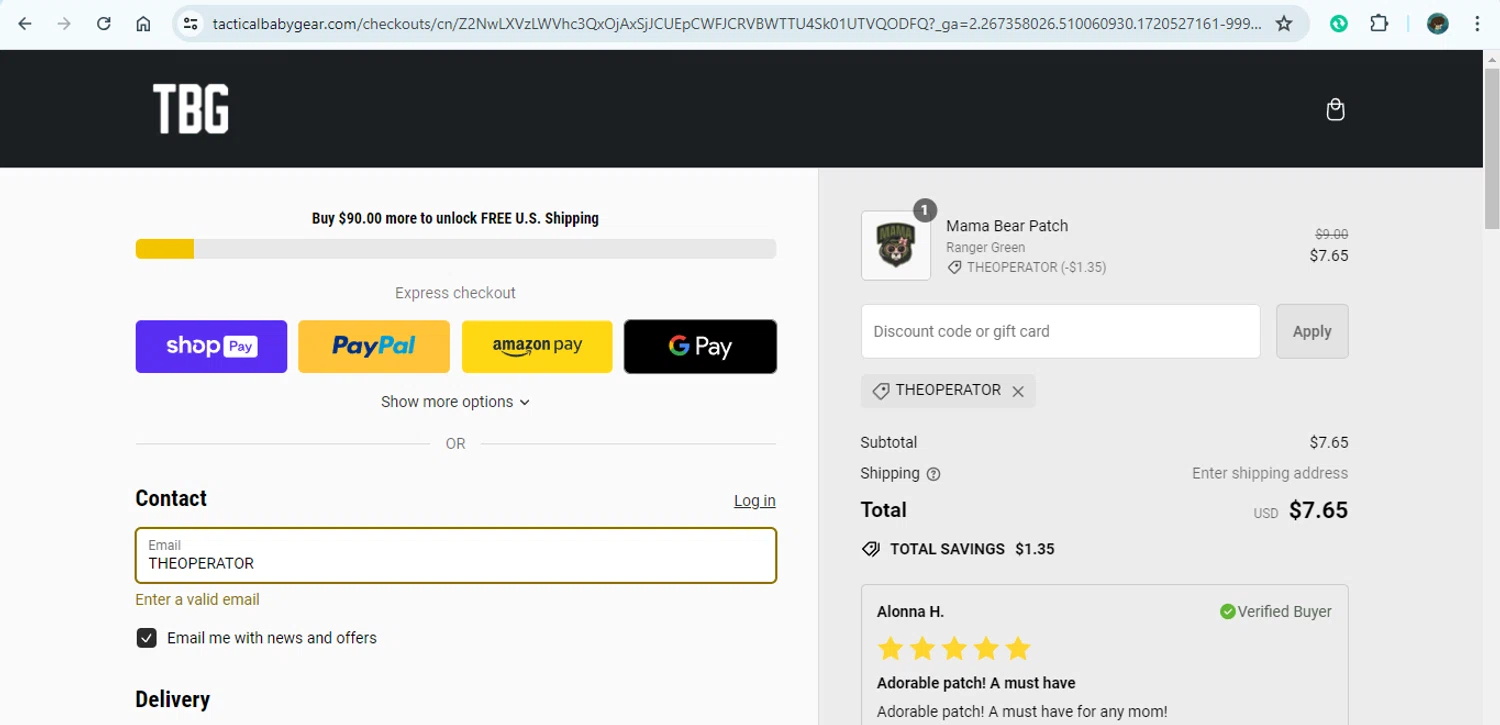Click the Express checkout label

(455, 293)
